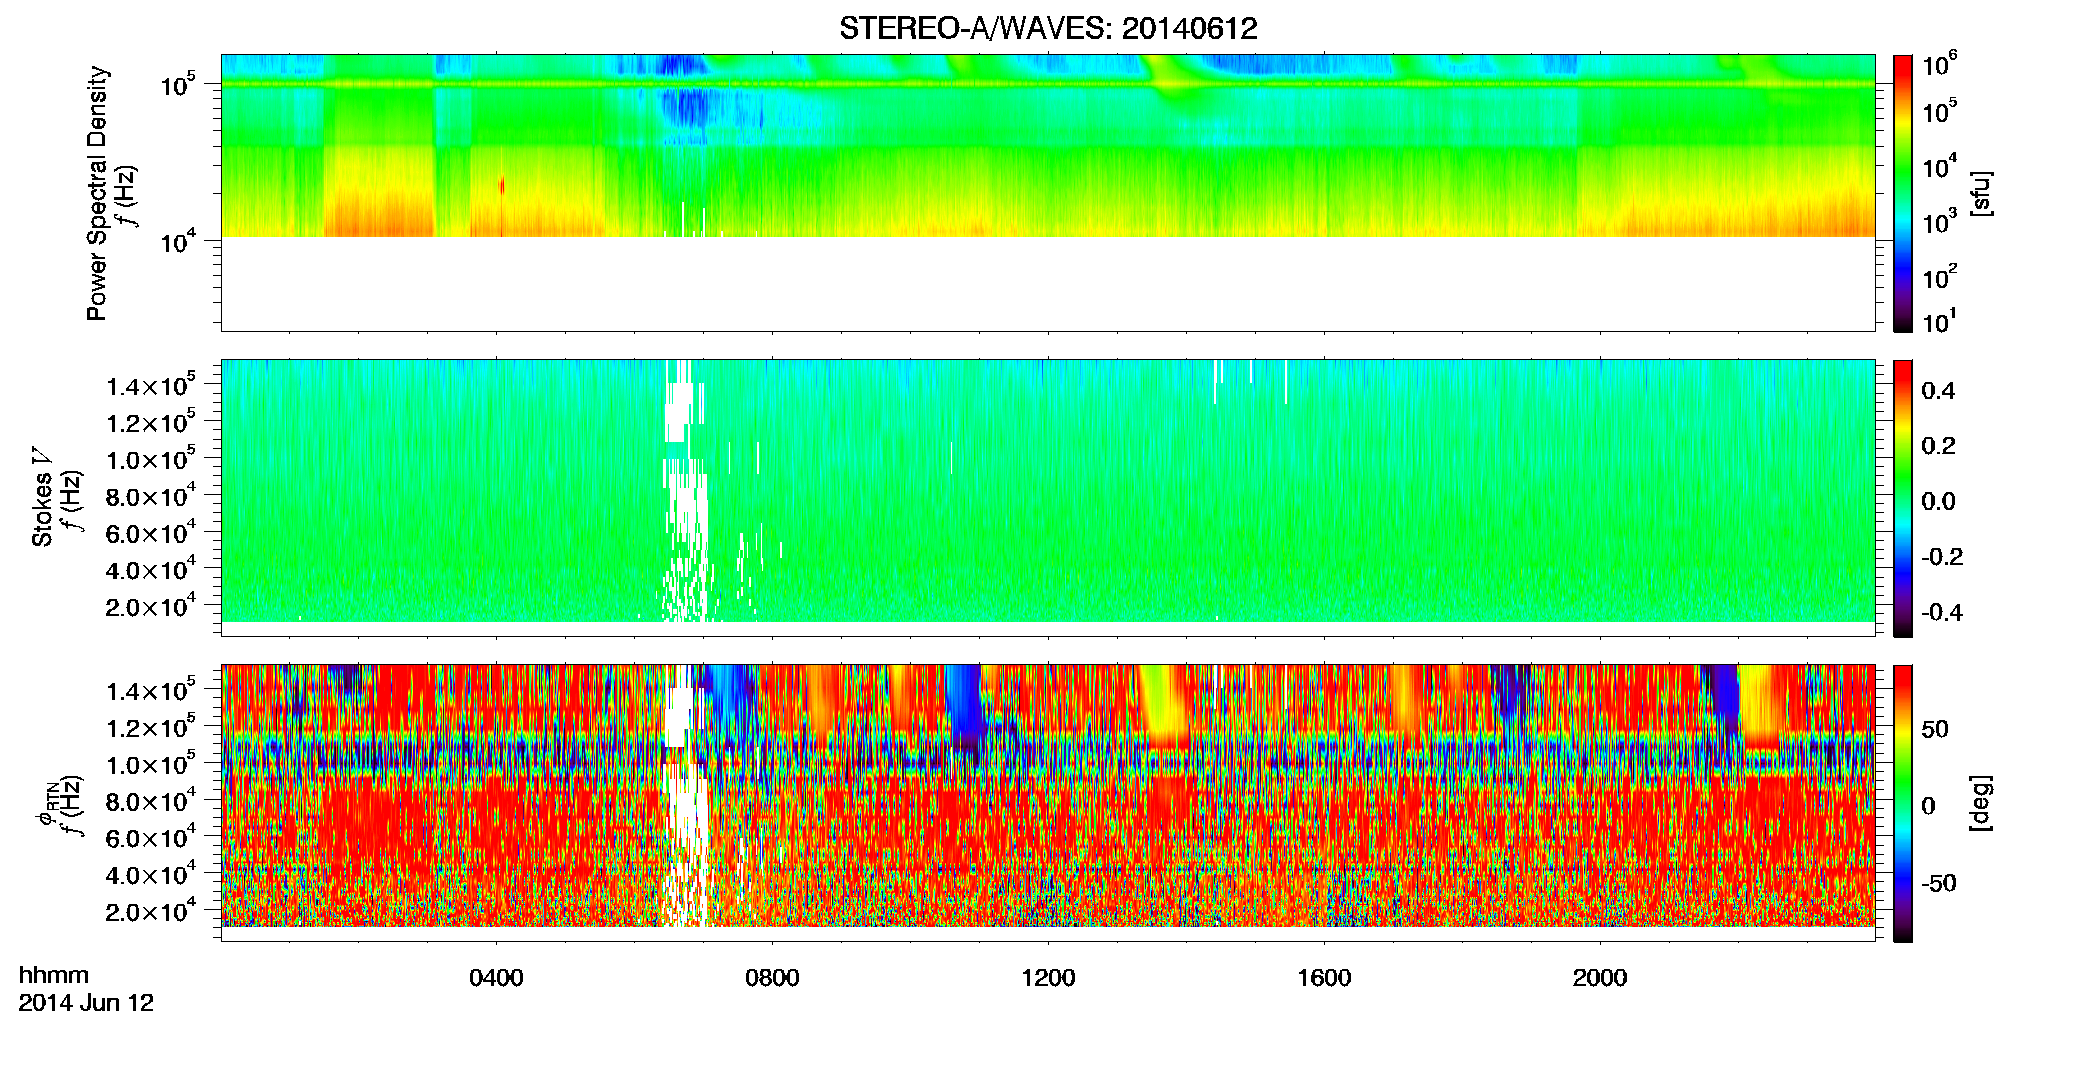Click the 1.4×10^5 tick on the Stokes V axis
2096x1080 pixels.
[x=150, y=385]
